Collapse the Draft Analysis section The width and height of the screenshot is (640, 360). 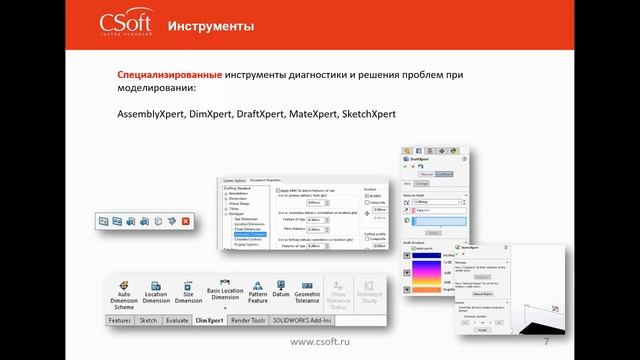[466, 242]
